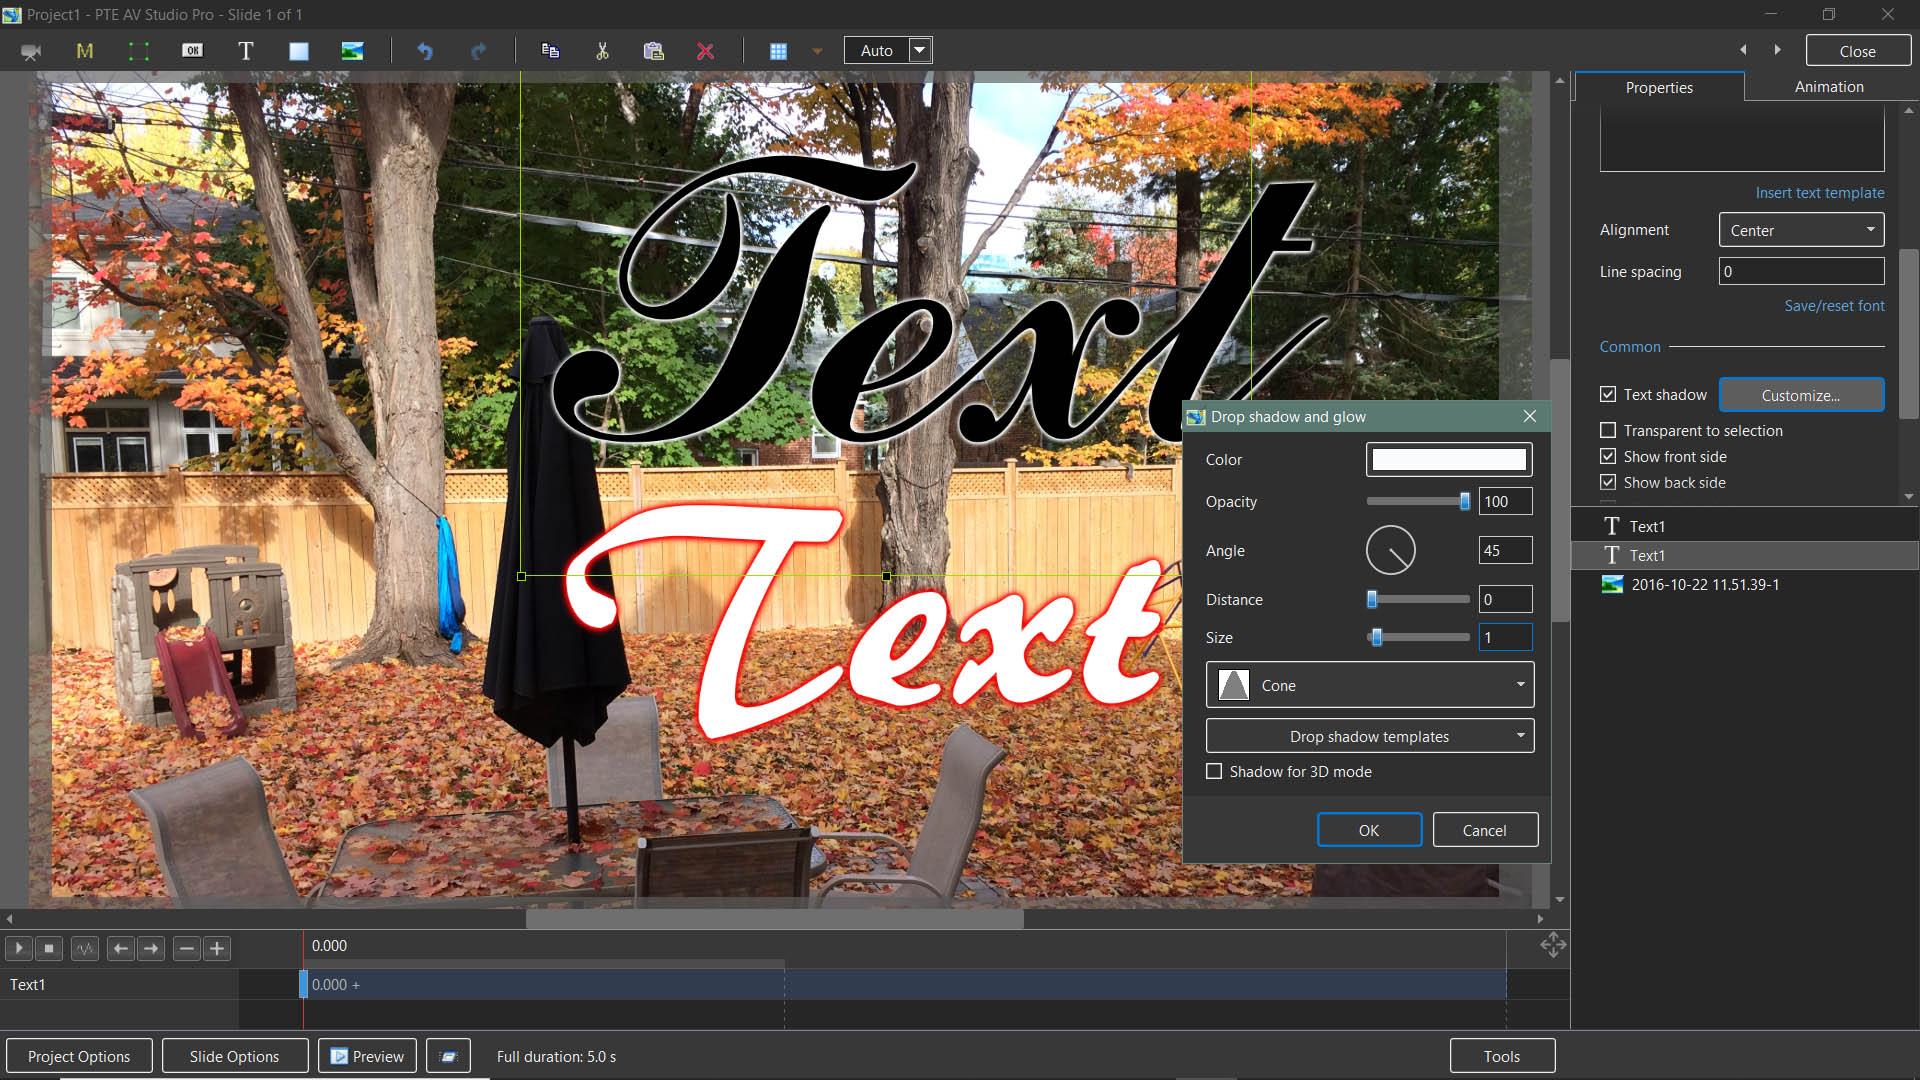Uncheck the Text shadow checkbox

point(1608,394)
